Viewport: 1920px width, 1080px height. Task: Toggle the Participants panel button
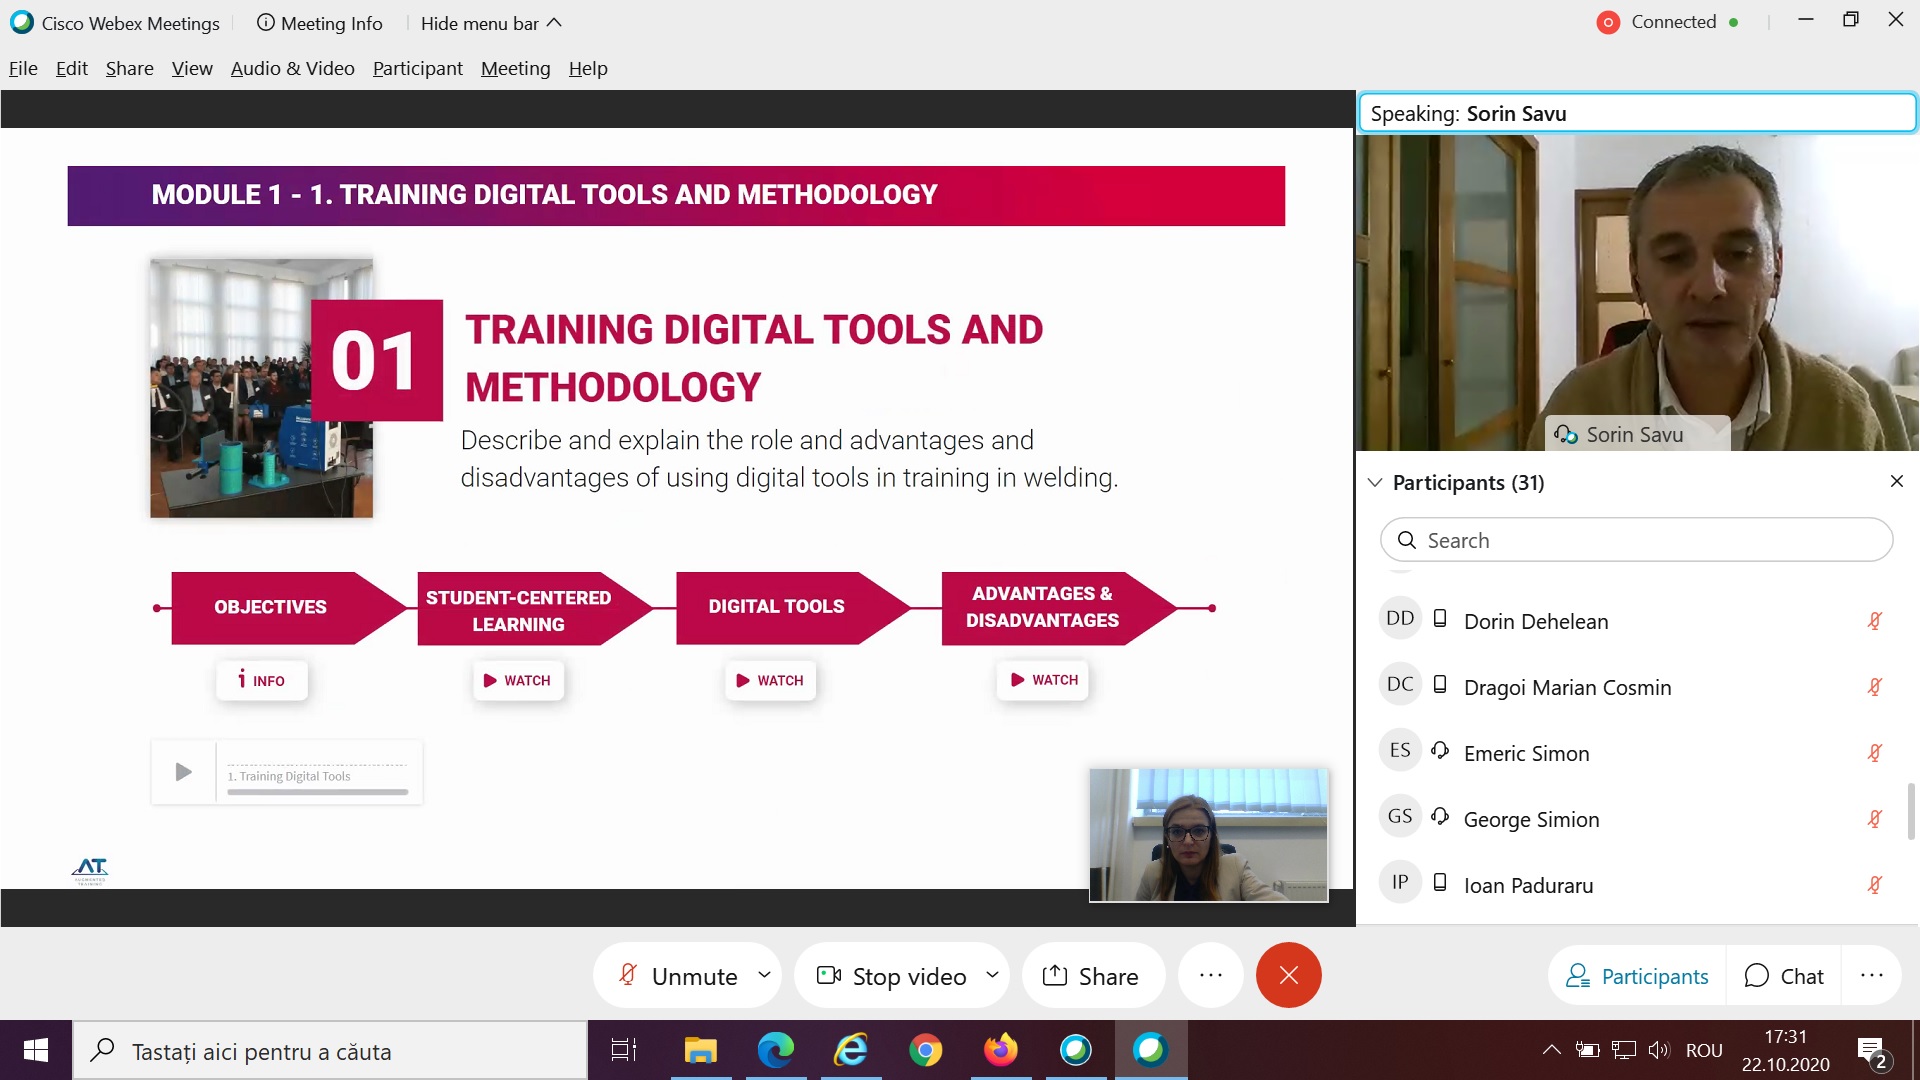(x=1637, y=976)
